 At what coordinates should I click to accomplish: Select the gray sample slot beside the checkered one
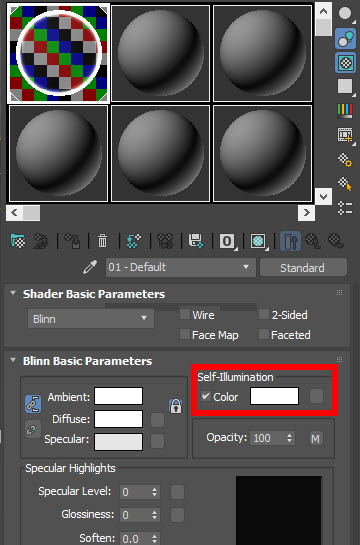pyautogui.click(x=160, y=53)
